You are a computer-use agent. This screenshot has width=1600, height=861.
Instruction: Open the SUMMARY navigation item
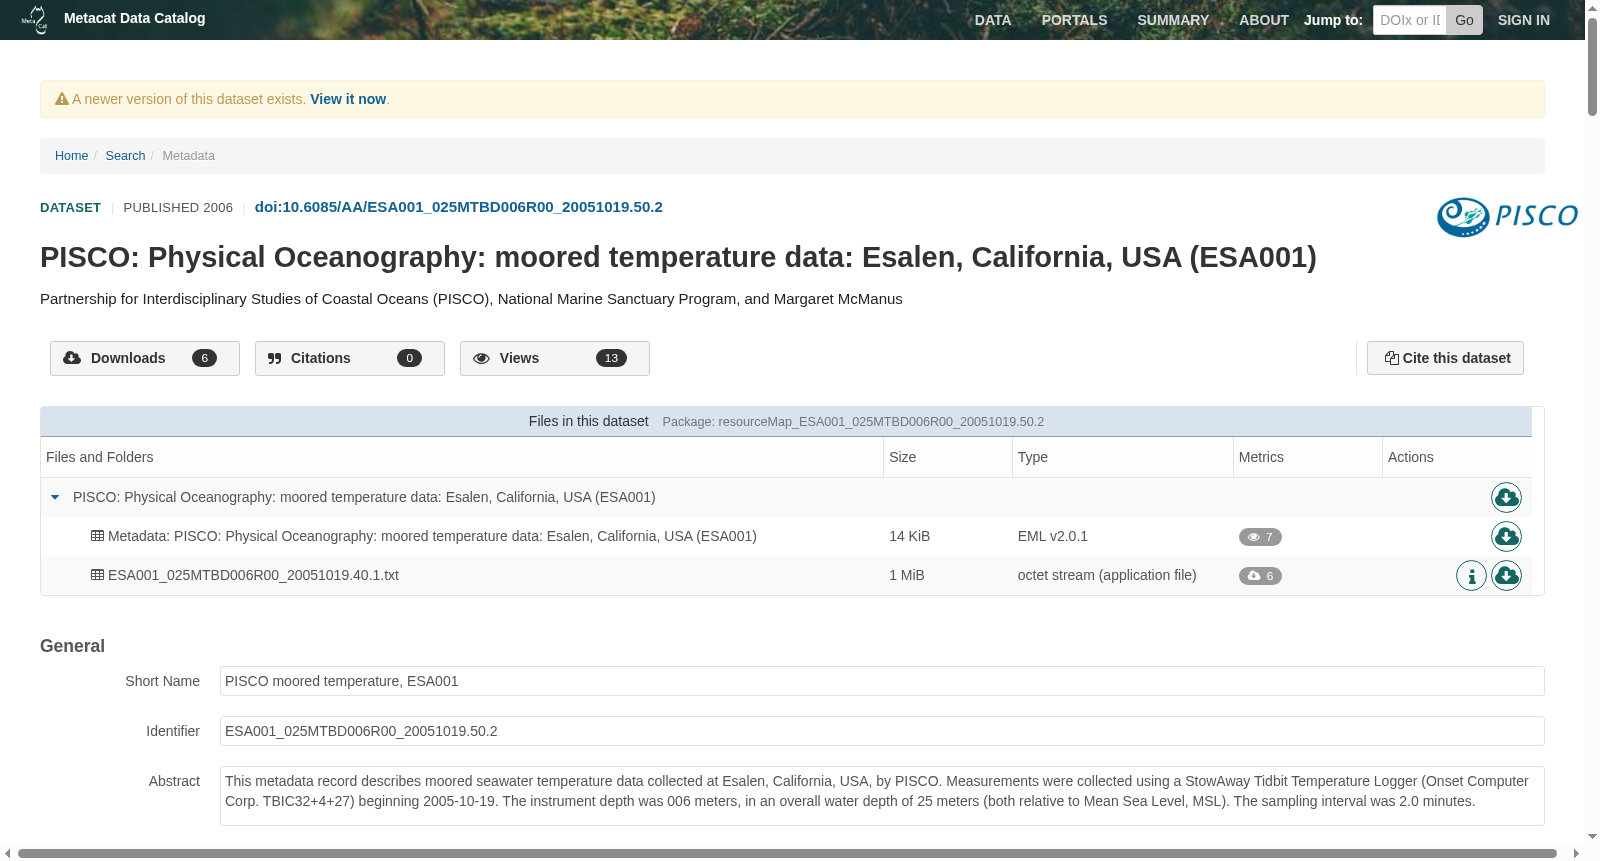point(1173,20)
